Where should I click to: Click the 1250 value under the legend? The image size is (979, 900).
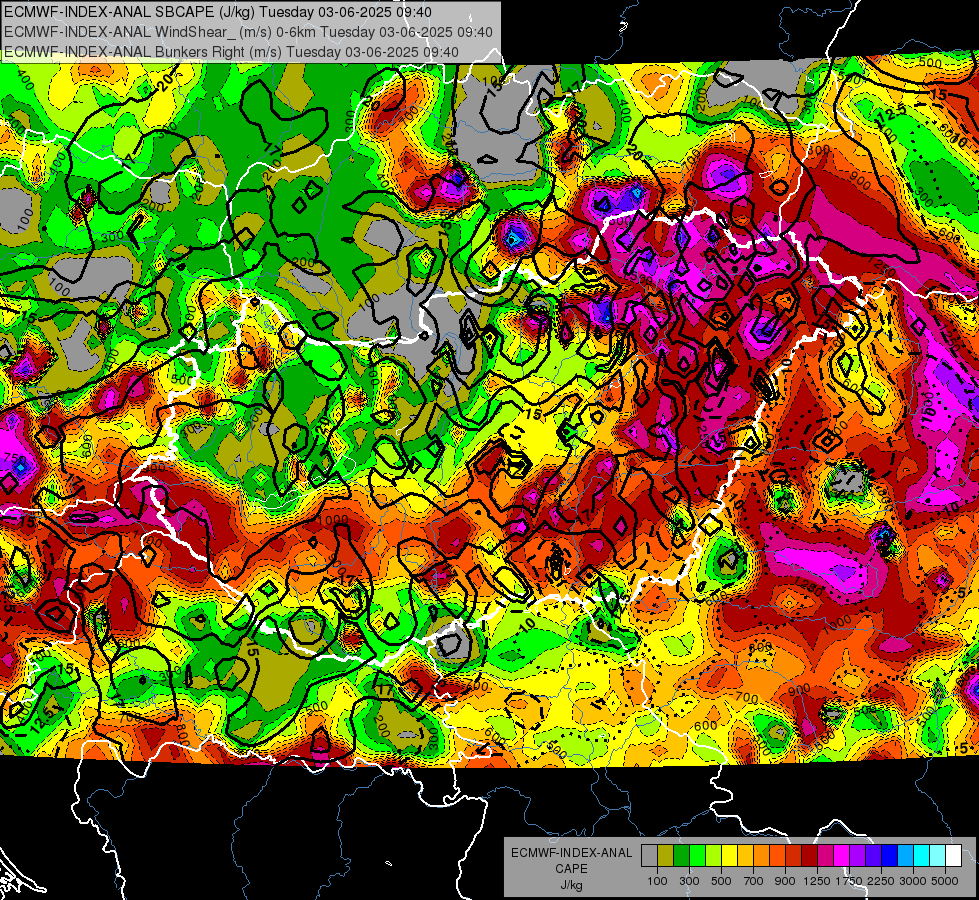click(817, 881)
